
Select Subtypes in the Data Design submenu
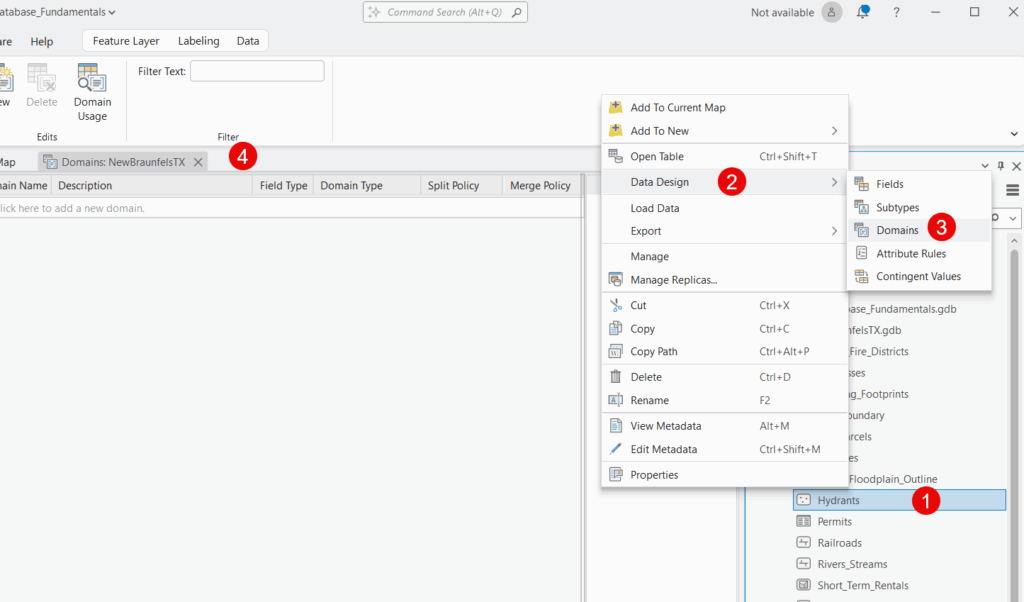(x=897, y=207)
